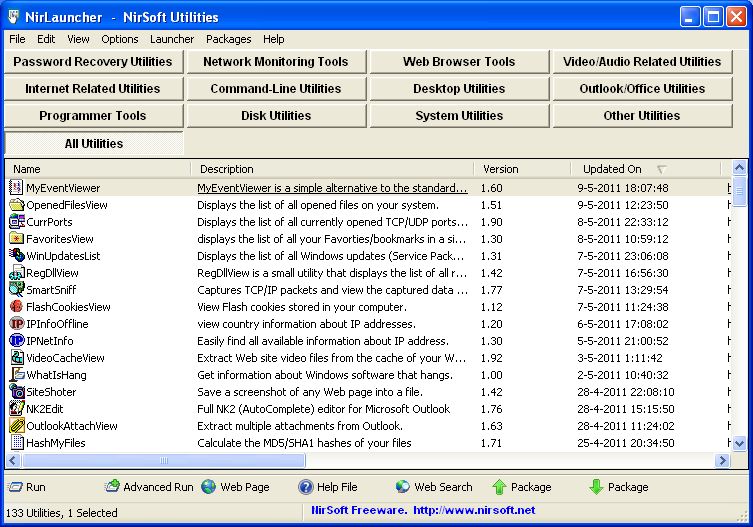Click the up arrow Package icon
The height and width of the screenshot is (527, 753).
(x=499, y=487)
